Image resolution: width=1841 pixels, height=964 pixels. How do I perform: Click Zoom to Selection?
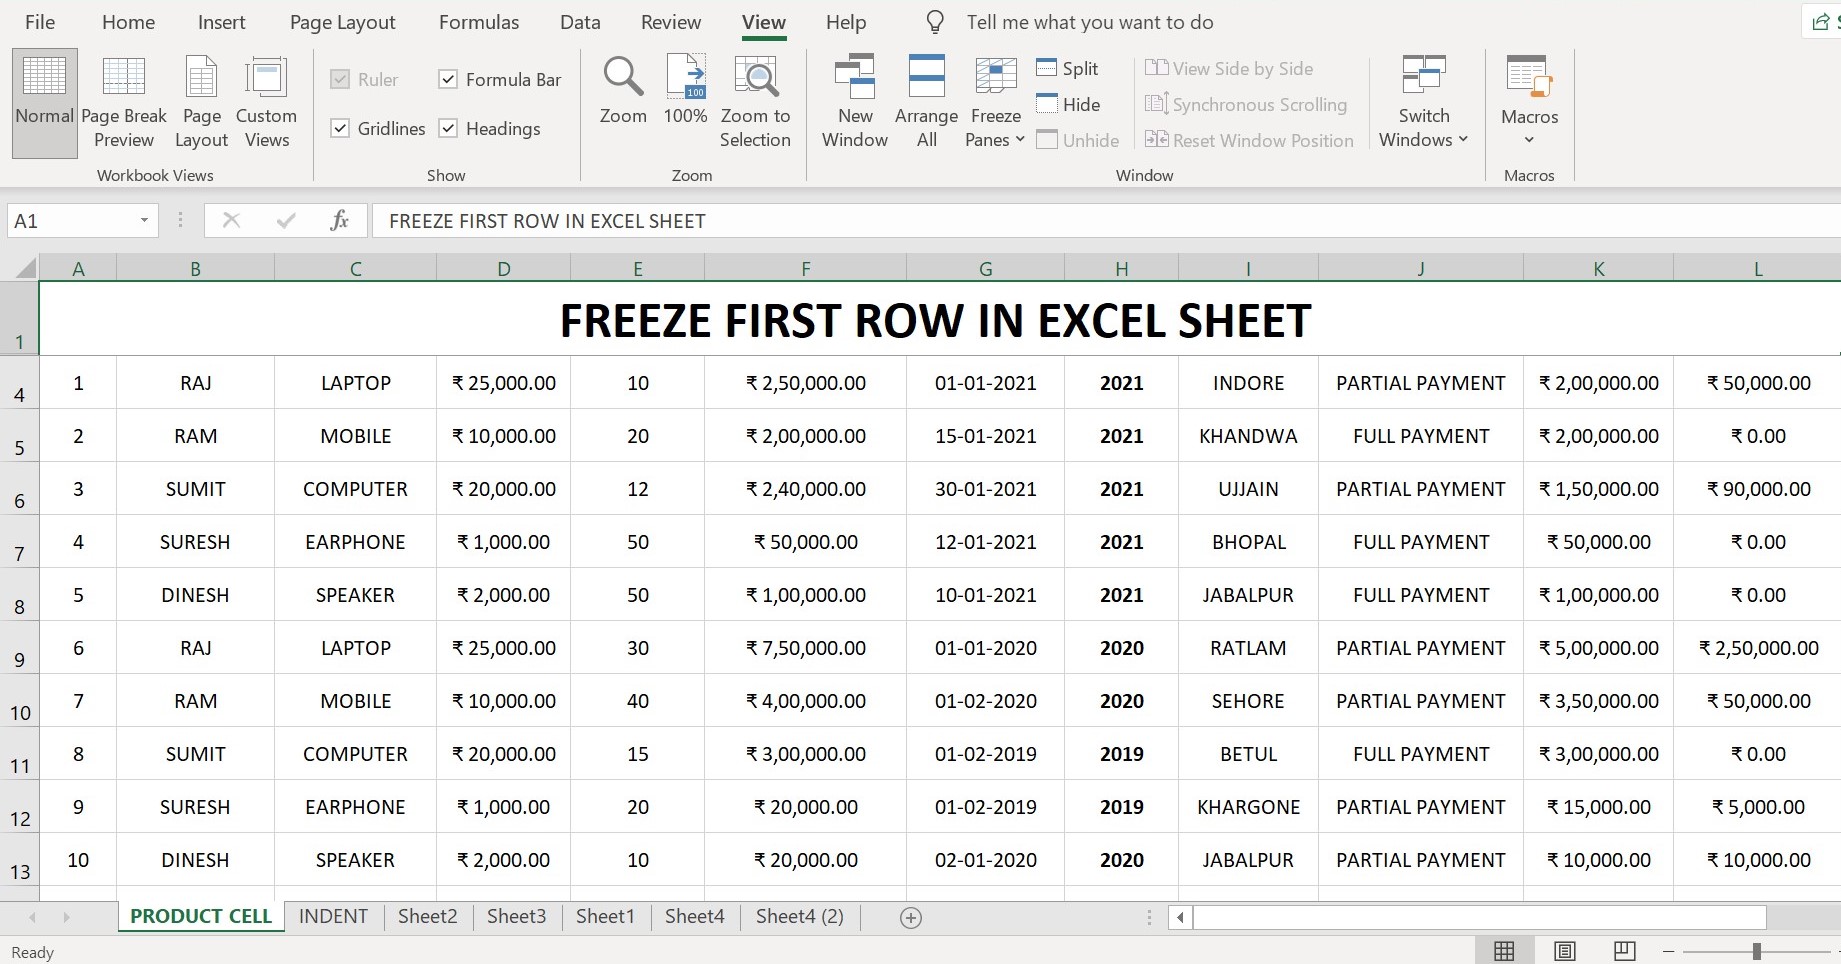755,103
